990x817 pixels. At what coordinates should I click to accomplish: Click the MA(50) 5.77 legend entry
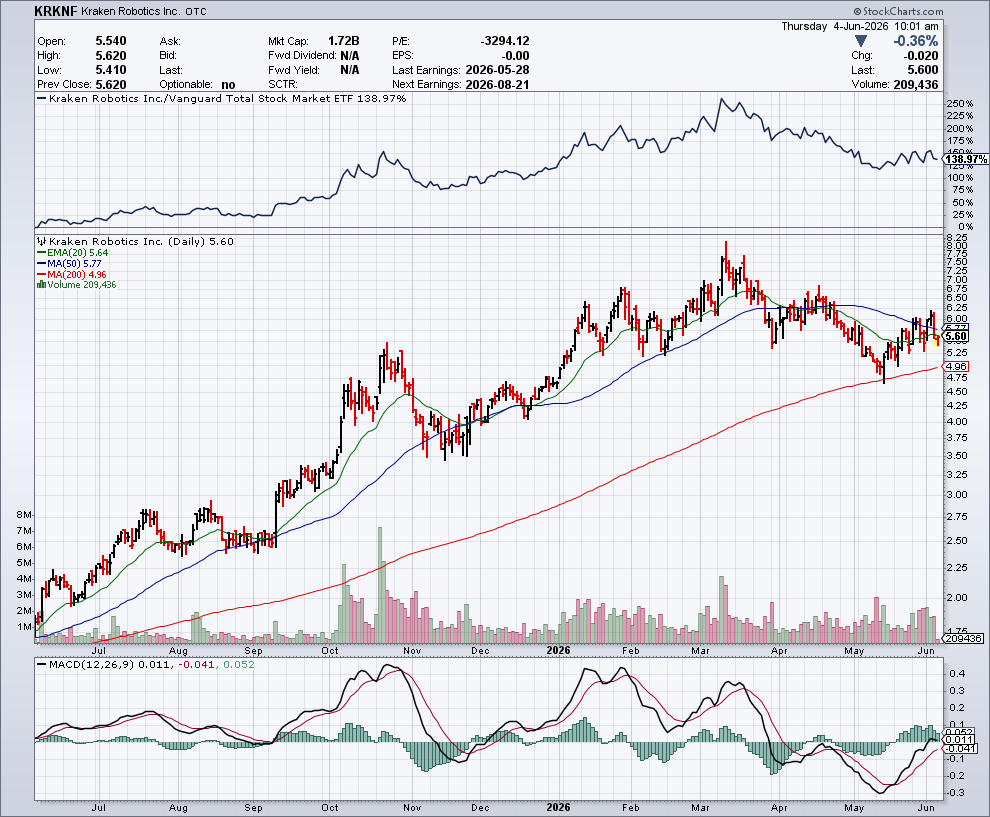(x=69, y=263)
